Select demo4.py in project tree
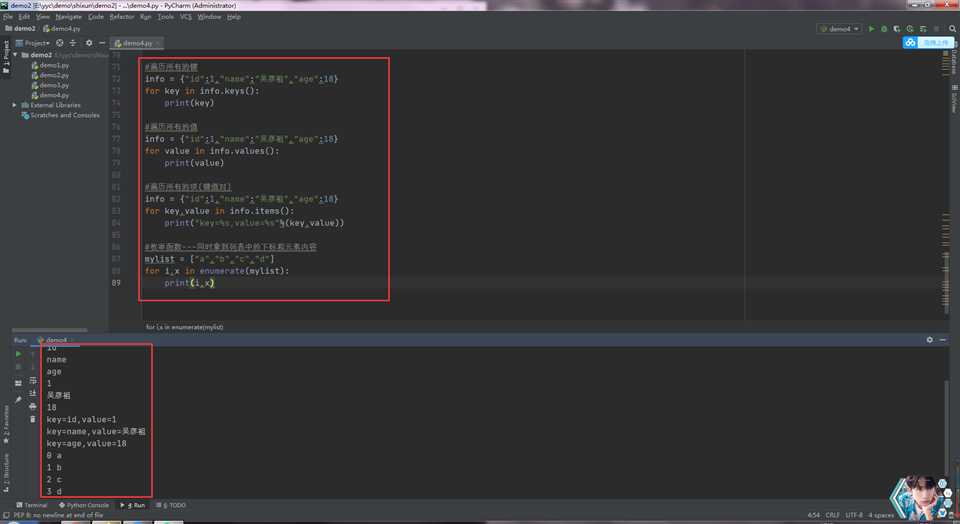This screenshot has height=524, width=960. pyautogui.click(x=50, y=95)
